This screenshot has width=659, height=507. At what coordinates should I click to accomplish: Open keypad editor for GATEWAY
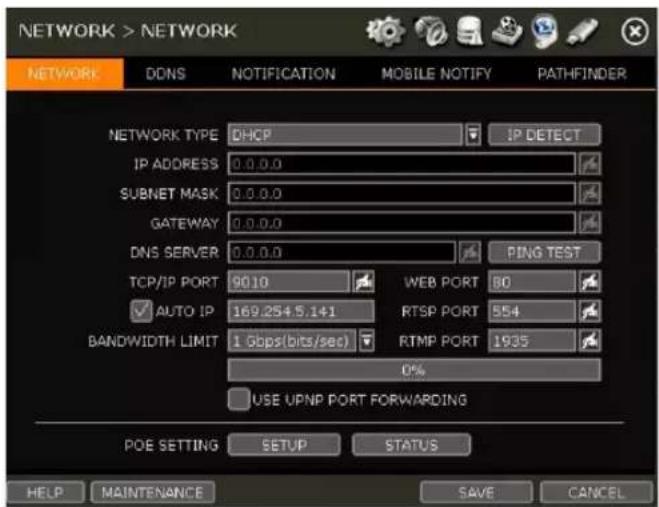click(590, 223)
